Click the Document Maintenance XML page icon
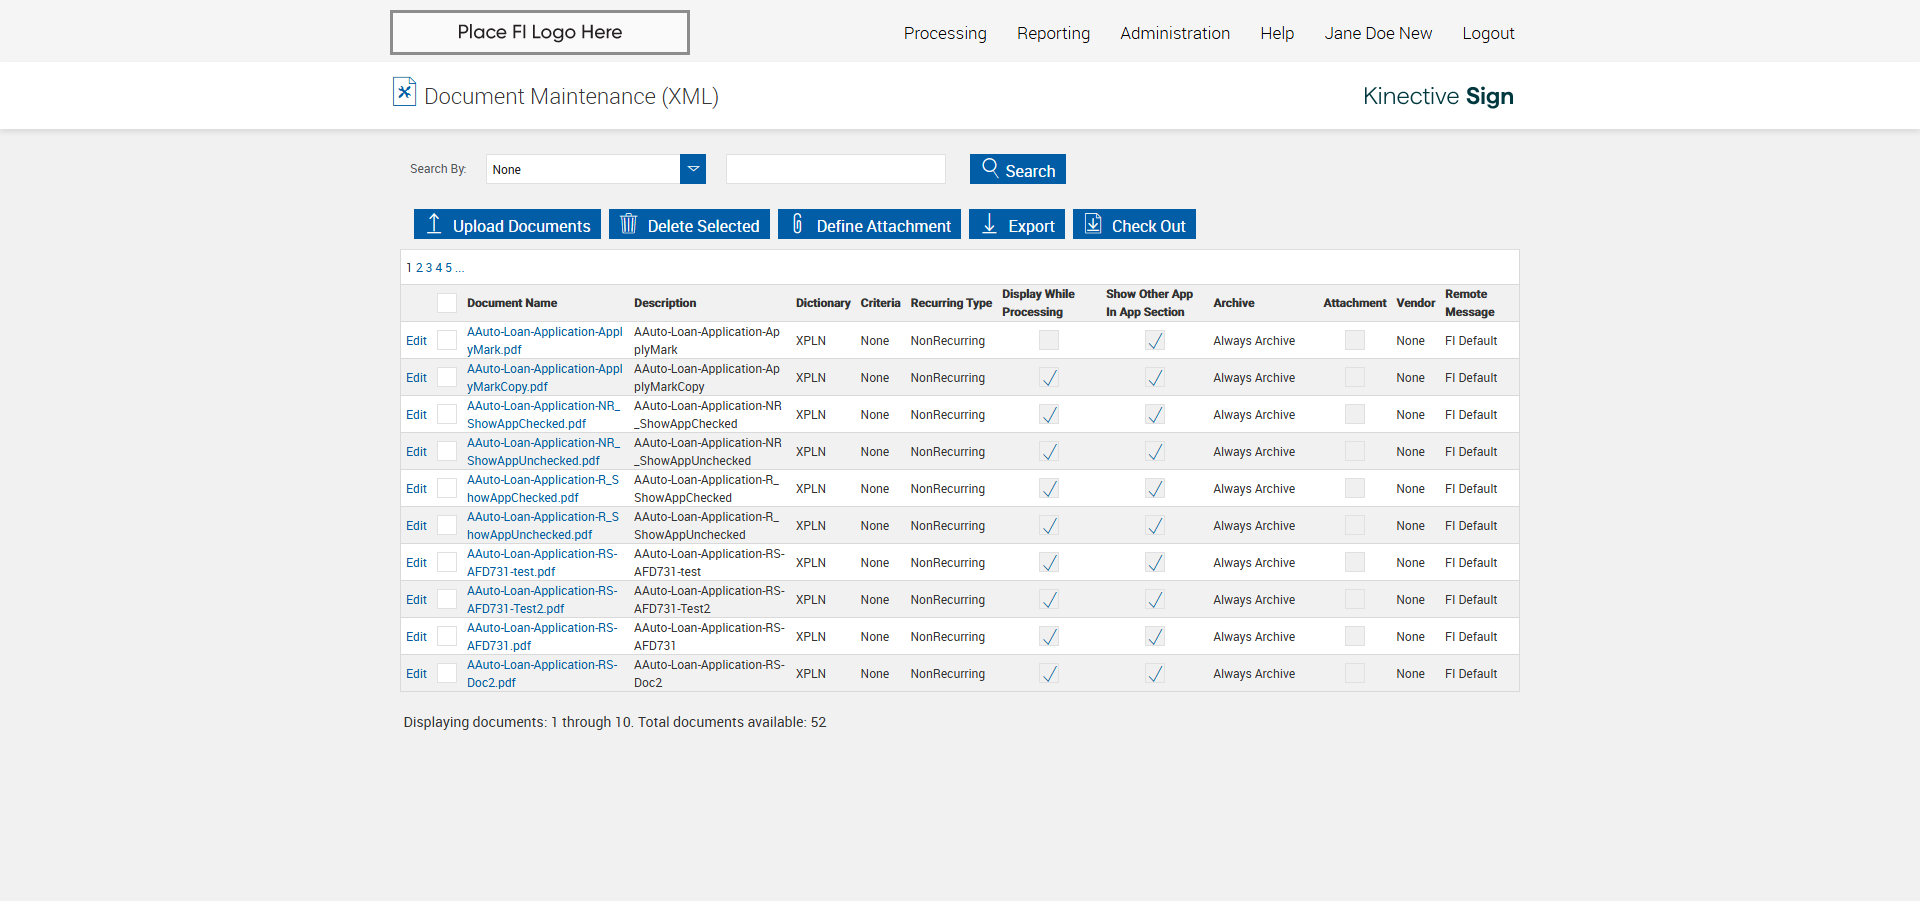The height and width of the screenshot is (901, 1920). pos(404,92)
